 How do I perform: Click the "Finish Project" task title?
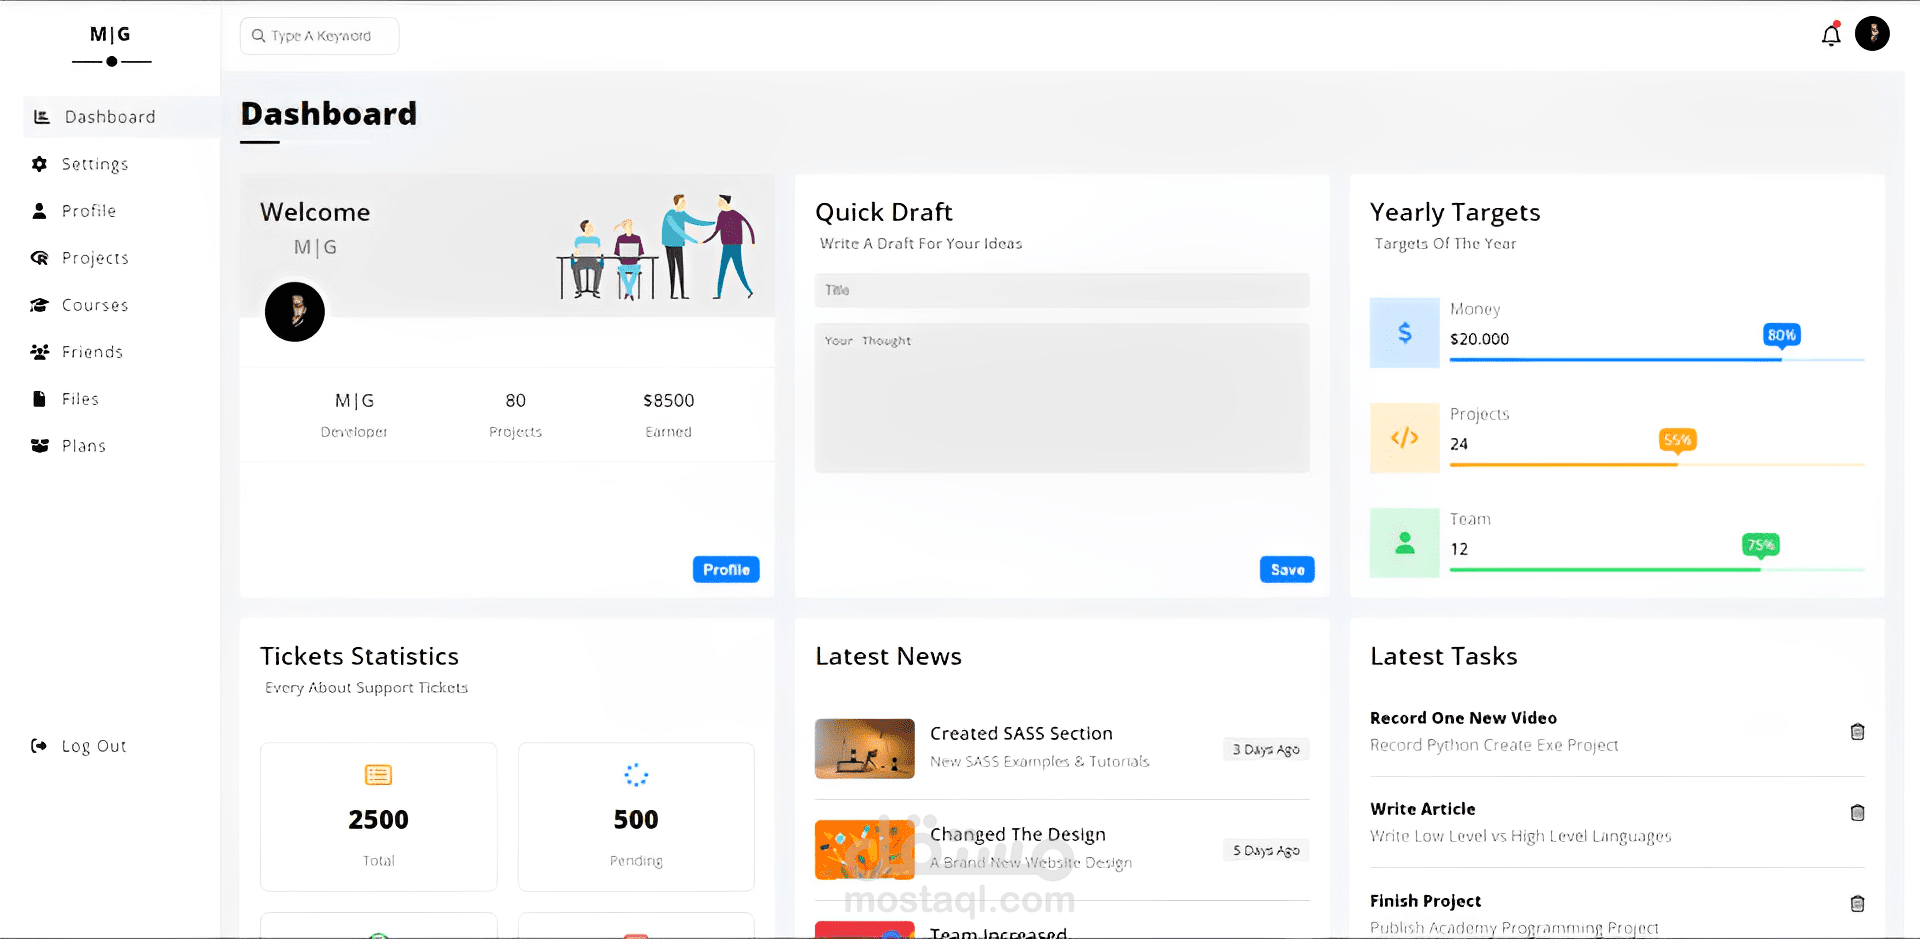[1425, 901]
